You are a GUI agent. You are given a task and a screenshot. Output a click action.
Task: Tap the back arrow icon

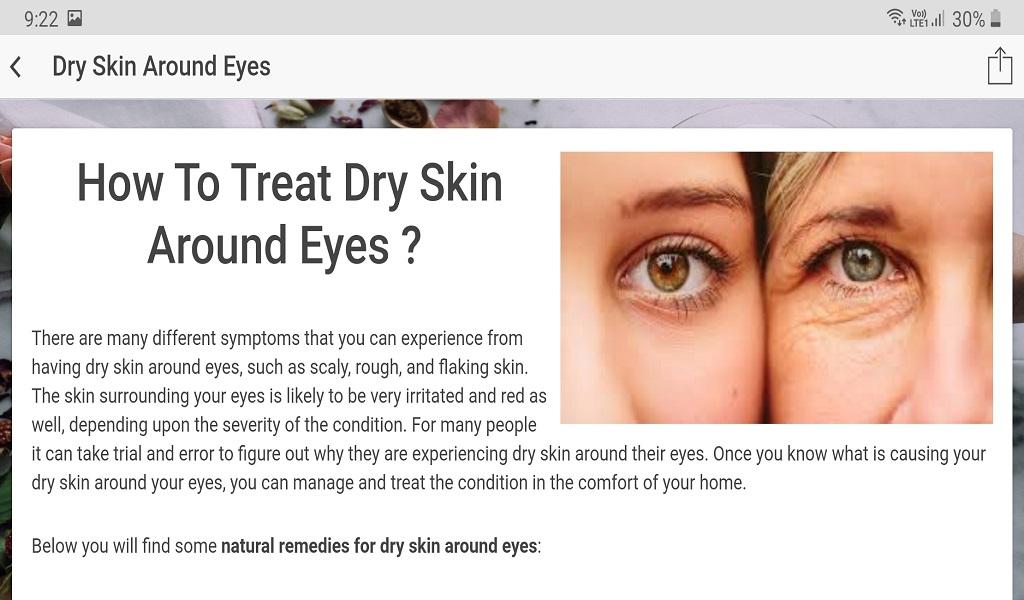click(16, 67)
